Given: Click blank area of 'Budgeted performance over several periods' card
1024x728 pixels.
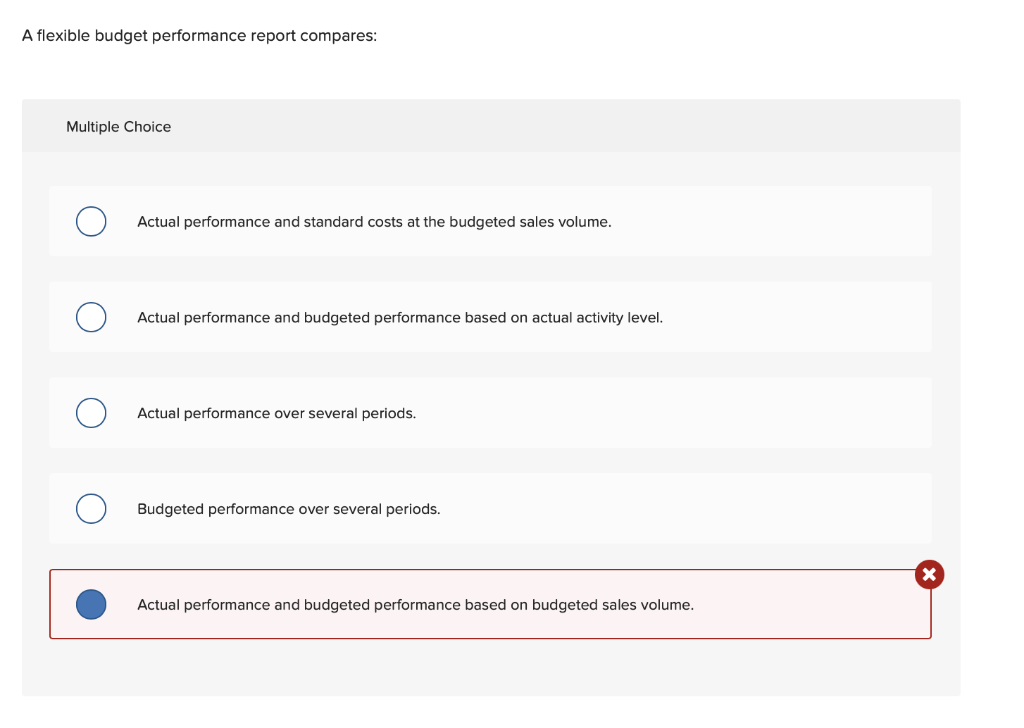Looking at the screenshot, I should (686, 509).
